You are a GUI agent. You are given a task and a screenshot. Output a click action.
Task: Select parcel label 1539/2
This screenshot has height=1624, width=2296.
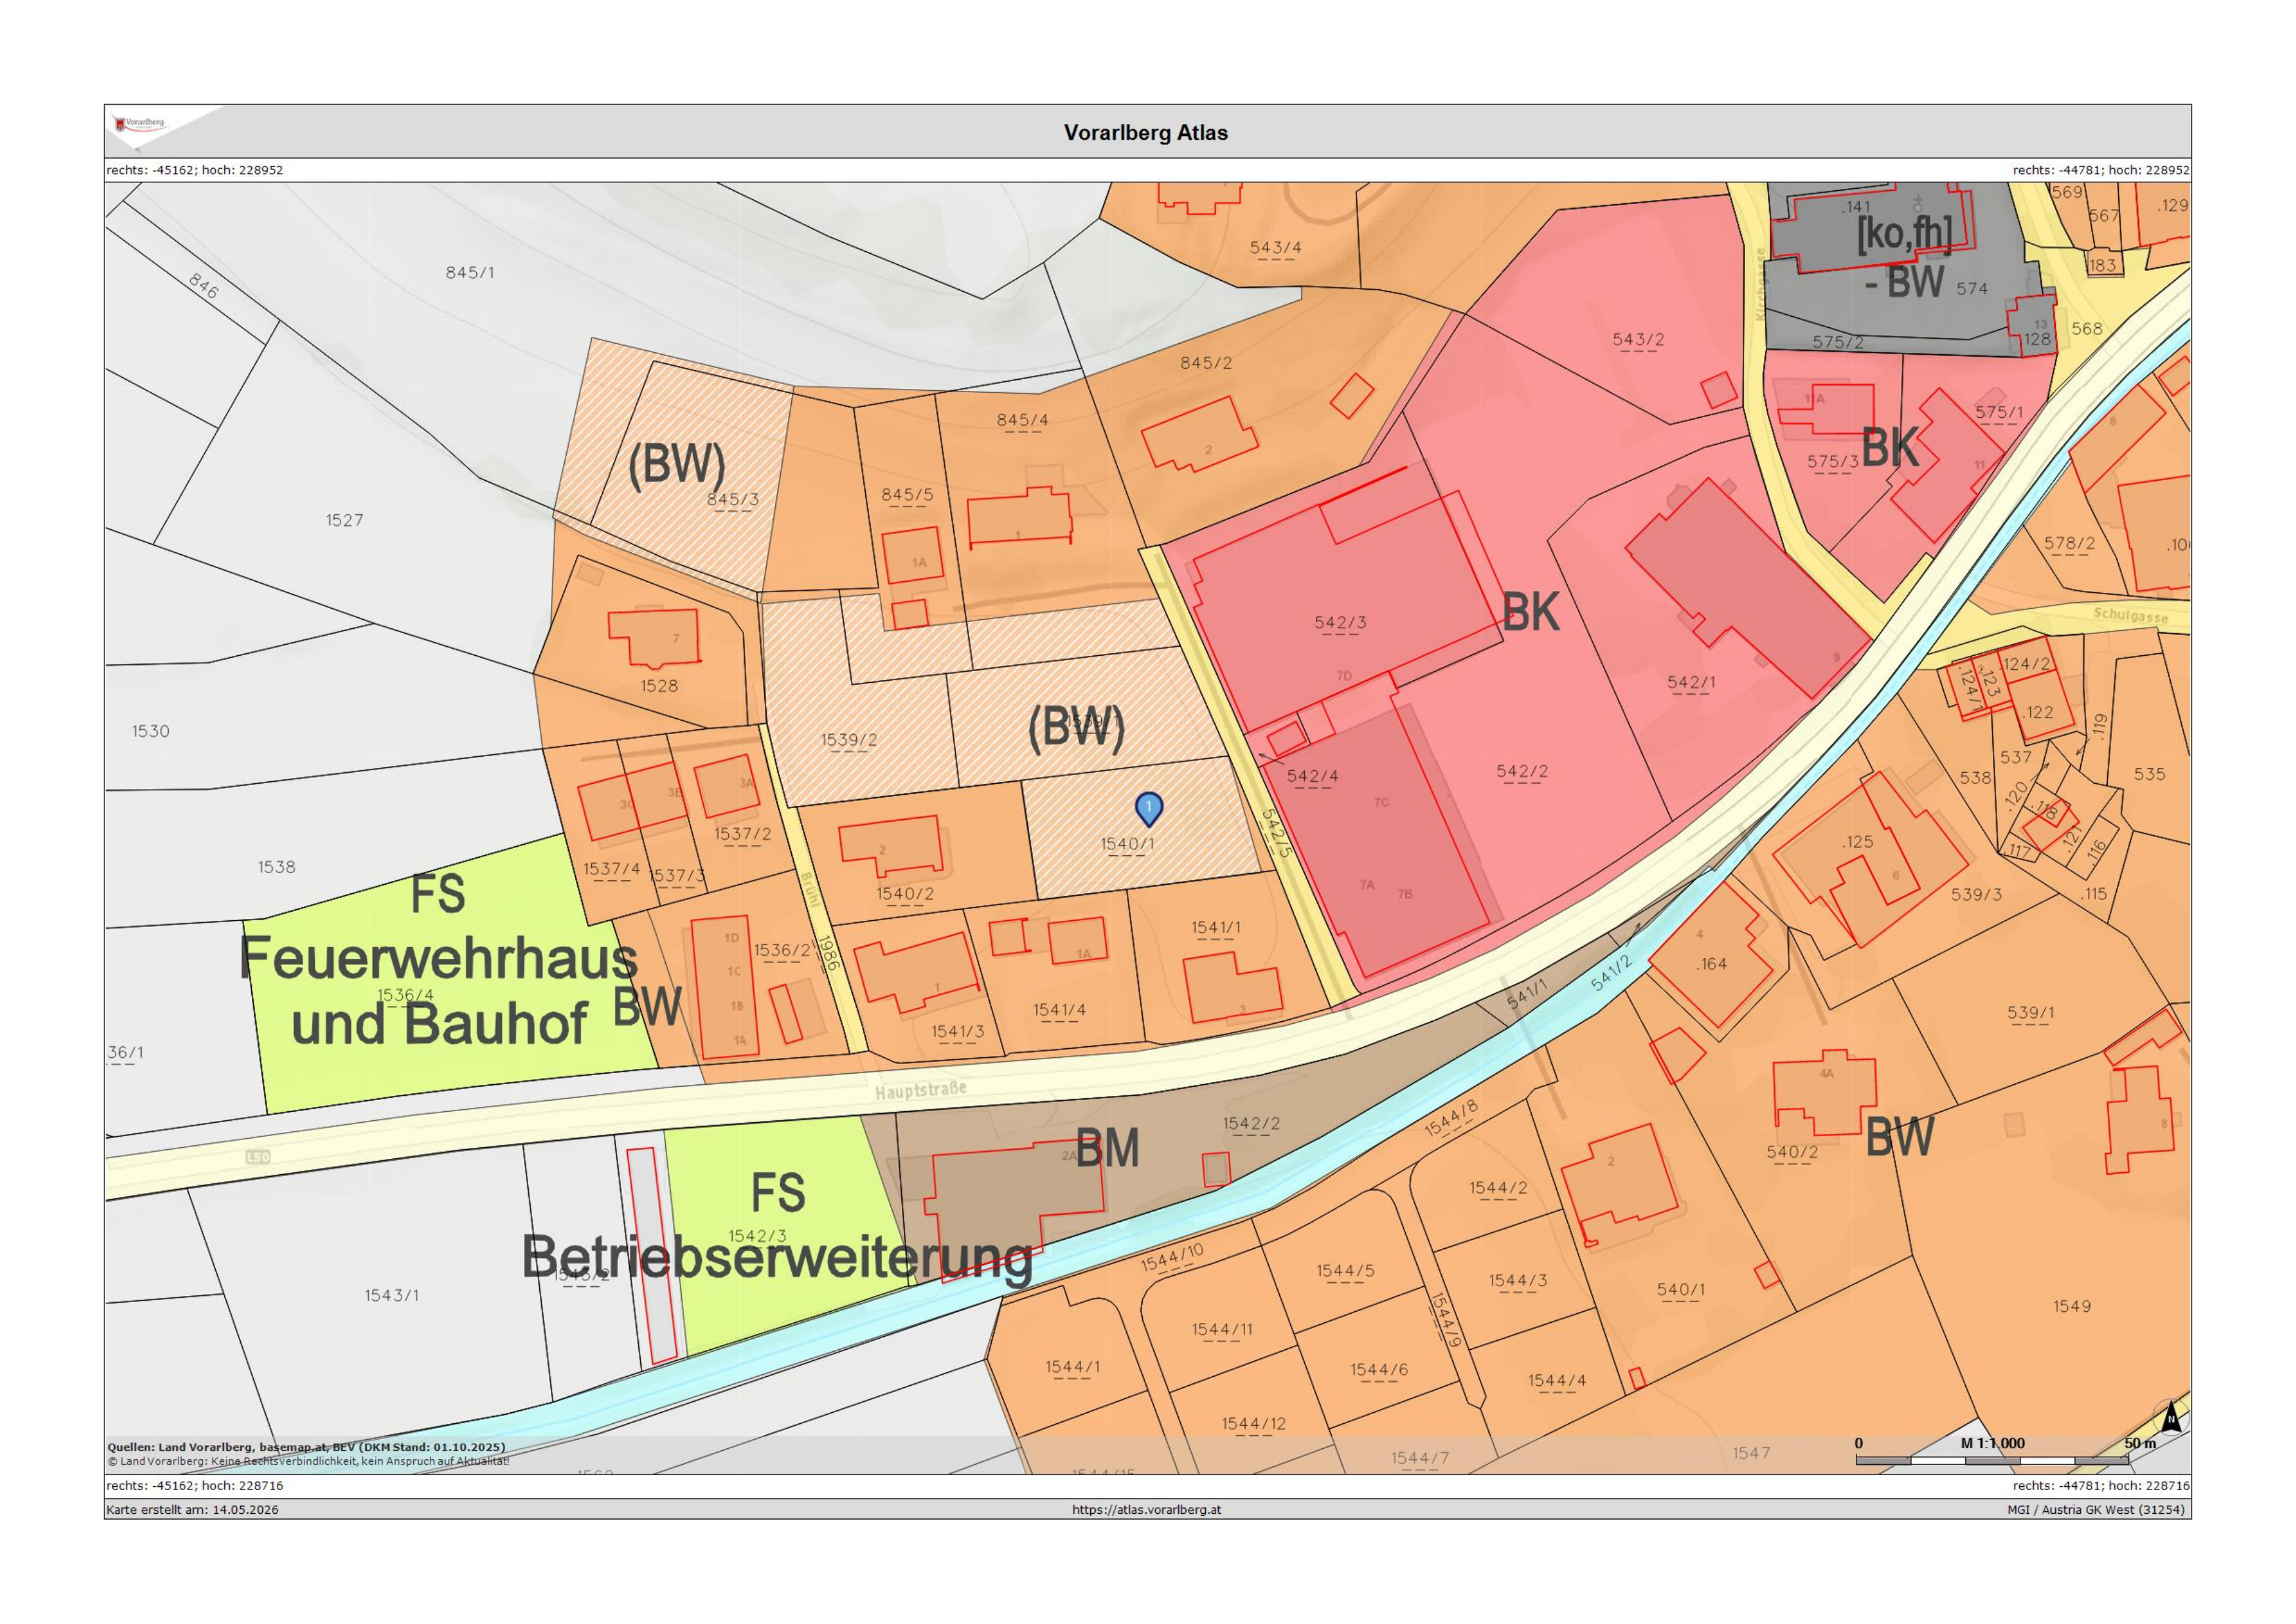tap(849, 740)
